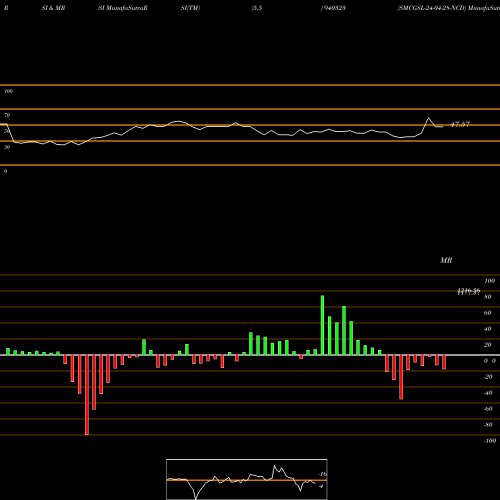The image size is (500, 500).
Task: Click the longest red histogram bar
Action: pyautogui.click(x=87, y=395)
